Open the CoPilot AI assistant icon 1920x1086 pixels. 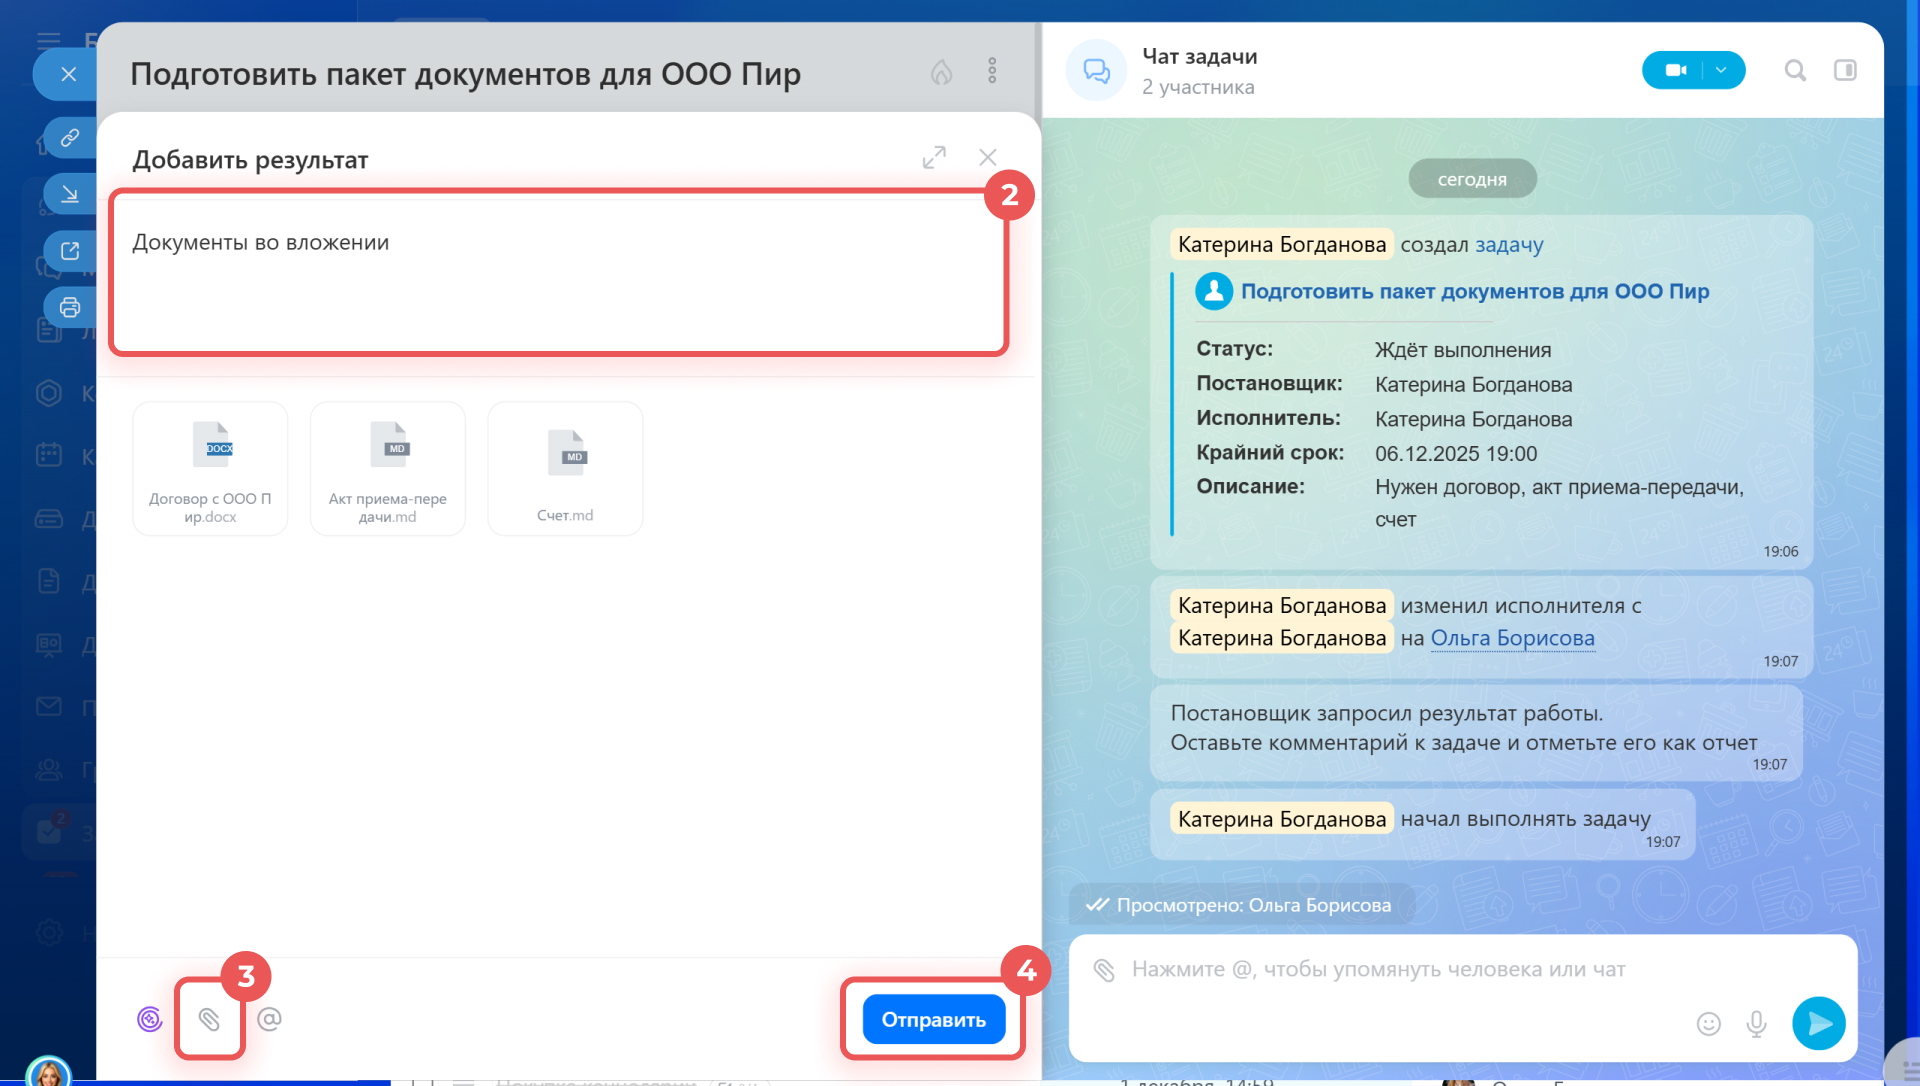(x=149, y=1019)
